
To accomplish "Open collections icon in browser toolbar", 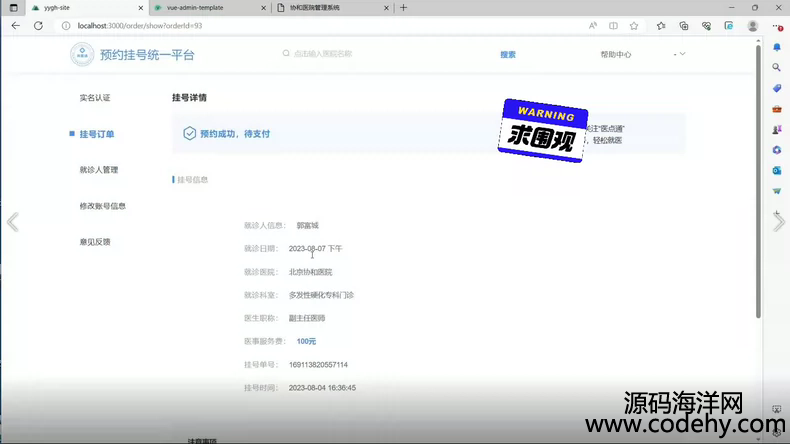I will pos(684,26).
